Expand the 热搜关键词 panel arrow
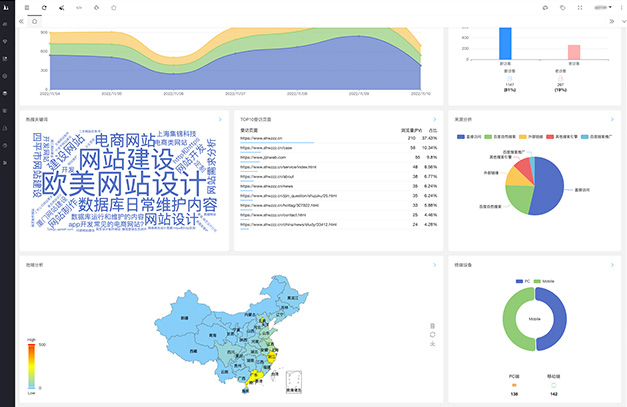Screen dimensions: 627x407 coord(220,118)
